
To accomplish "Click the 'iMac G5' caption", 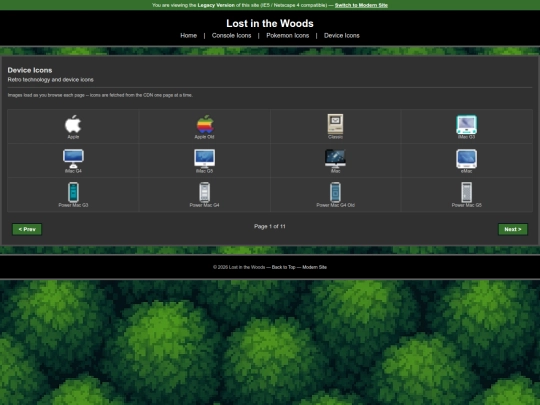I will [x=205, y=171].
